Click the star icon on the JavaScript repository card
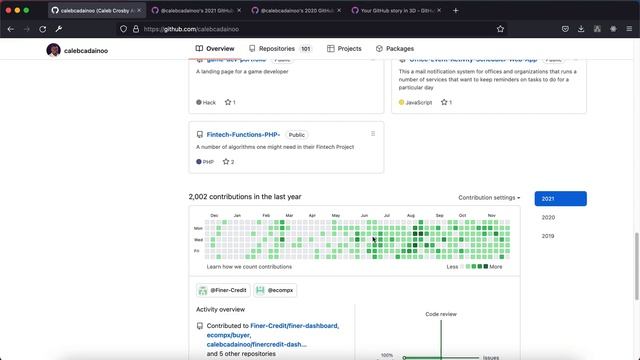640x360 pixels. pos(444,102)
